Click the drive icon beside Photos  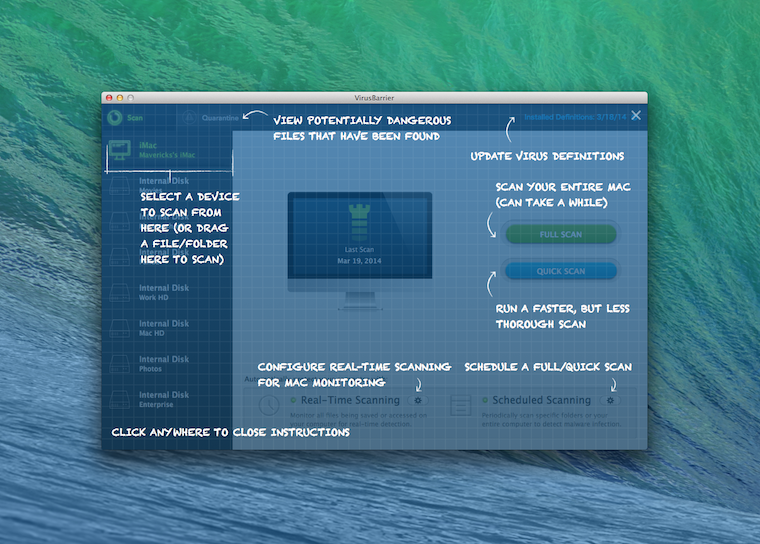(119, 364)
